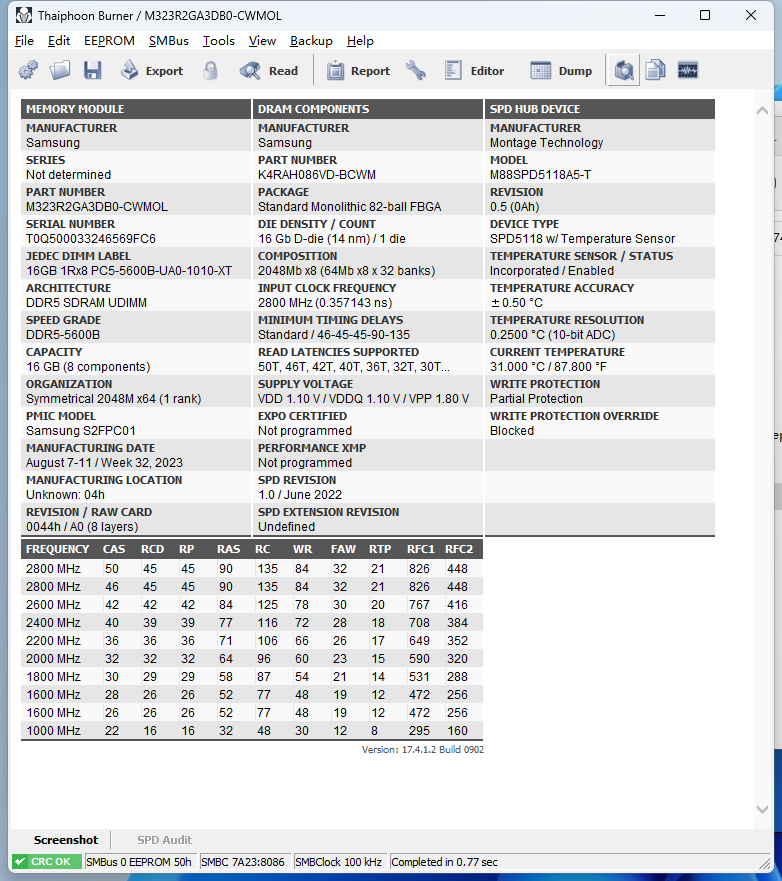Switch to the Screenshot tab

pos(66,840)
